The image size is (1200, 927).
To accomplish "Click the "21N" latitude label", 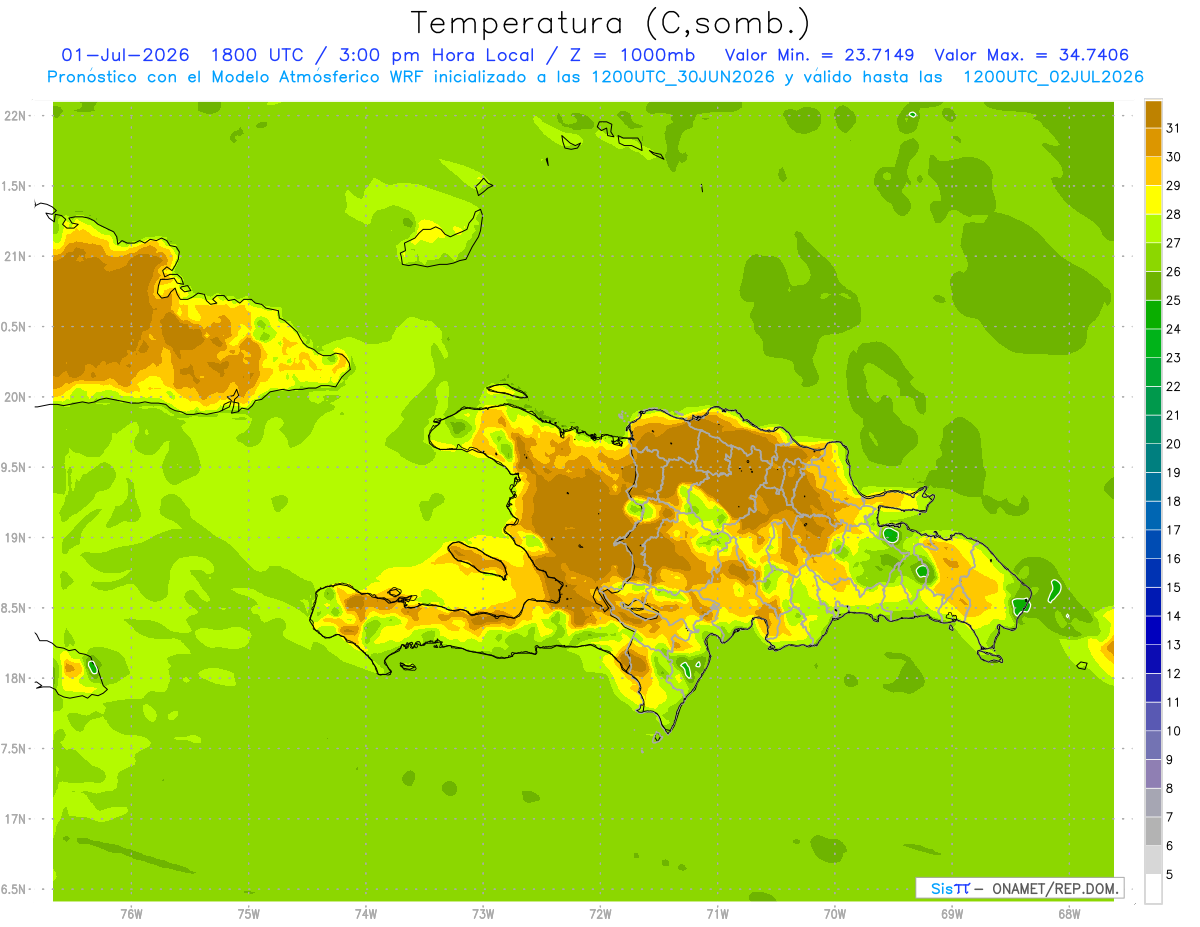I will click(x=15, y=256).
